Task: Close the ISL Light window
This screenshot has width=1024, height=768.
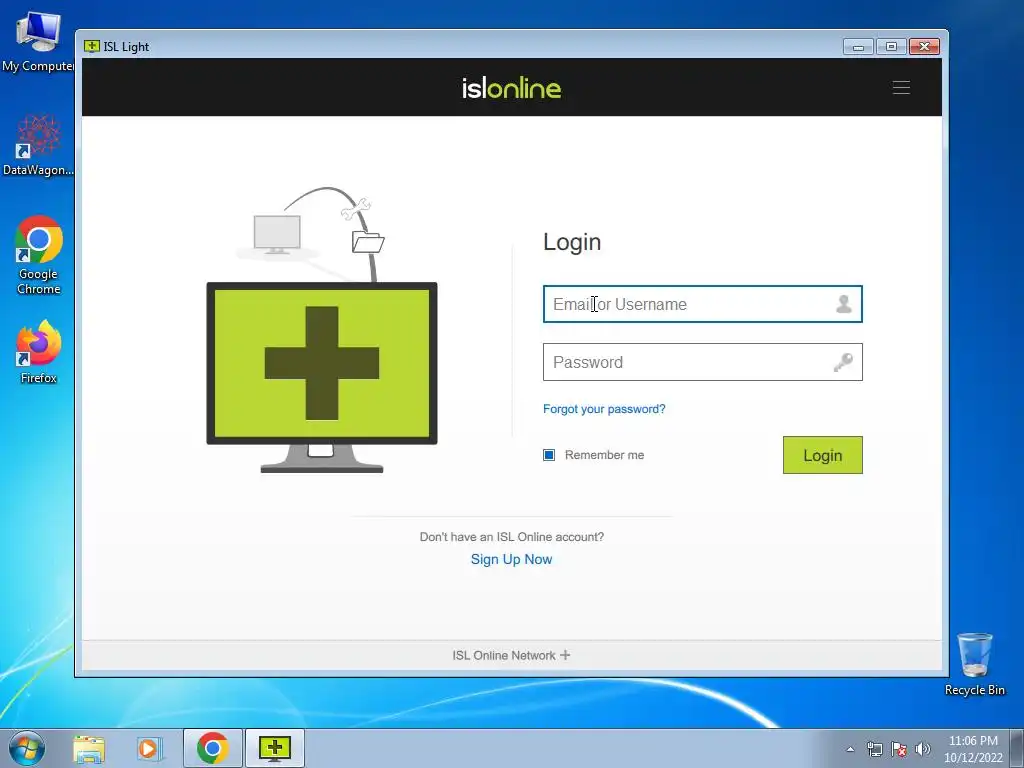Action: [924, 46]
